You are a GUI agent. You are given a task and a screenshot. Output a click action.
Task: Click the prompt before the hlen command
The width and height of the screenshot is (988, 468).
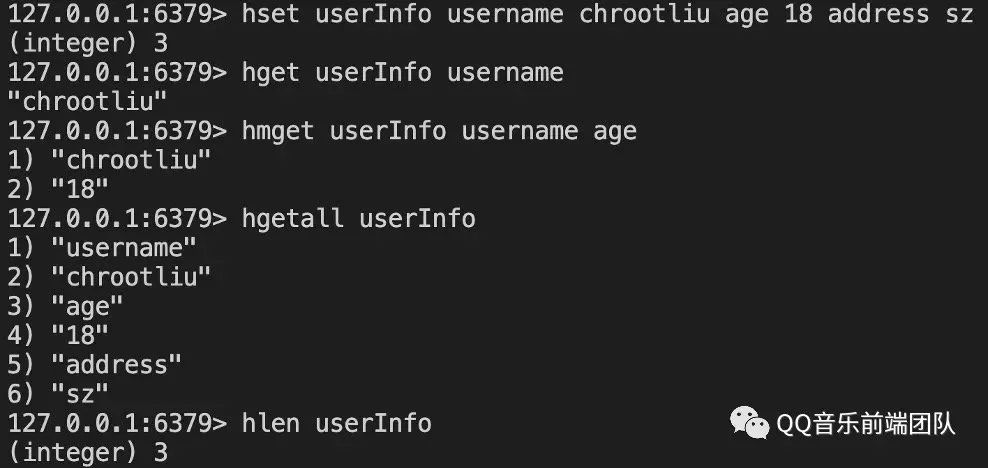[116, 422]
